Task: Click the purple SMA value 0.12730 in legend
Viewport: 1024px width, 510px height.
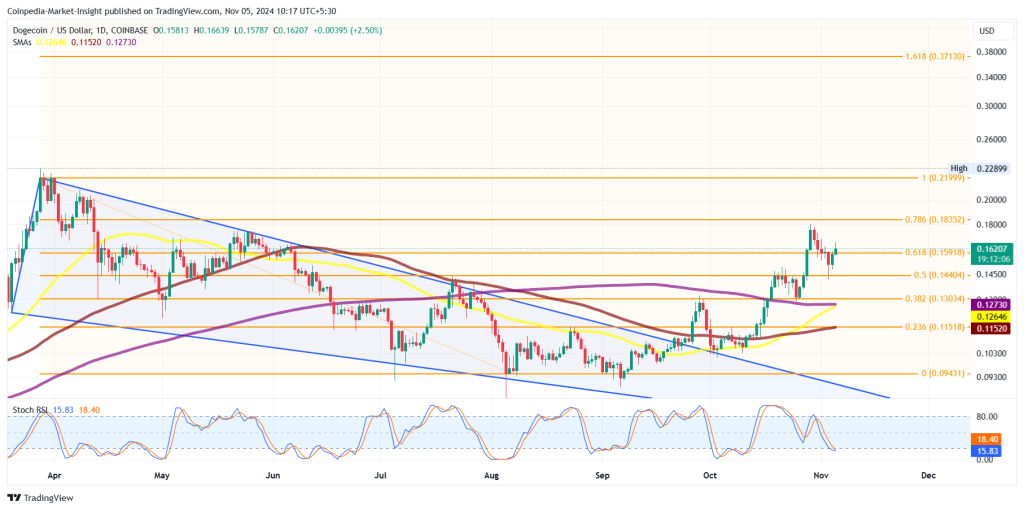Action: coord(120,42)
